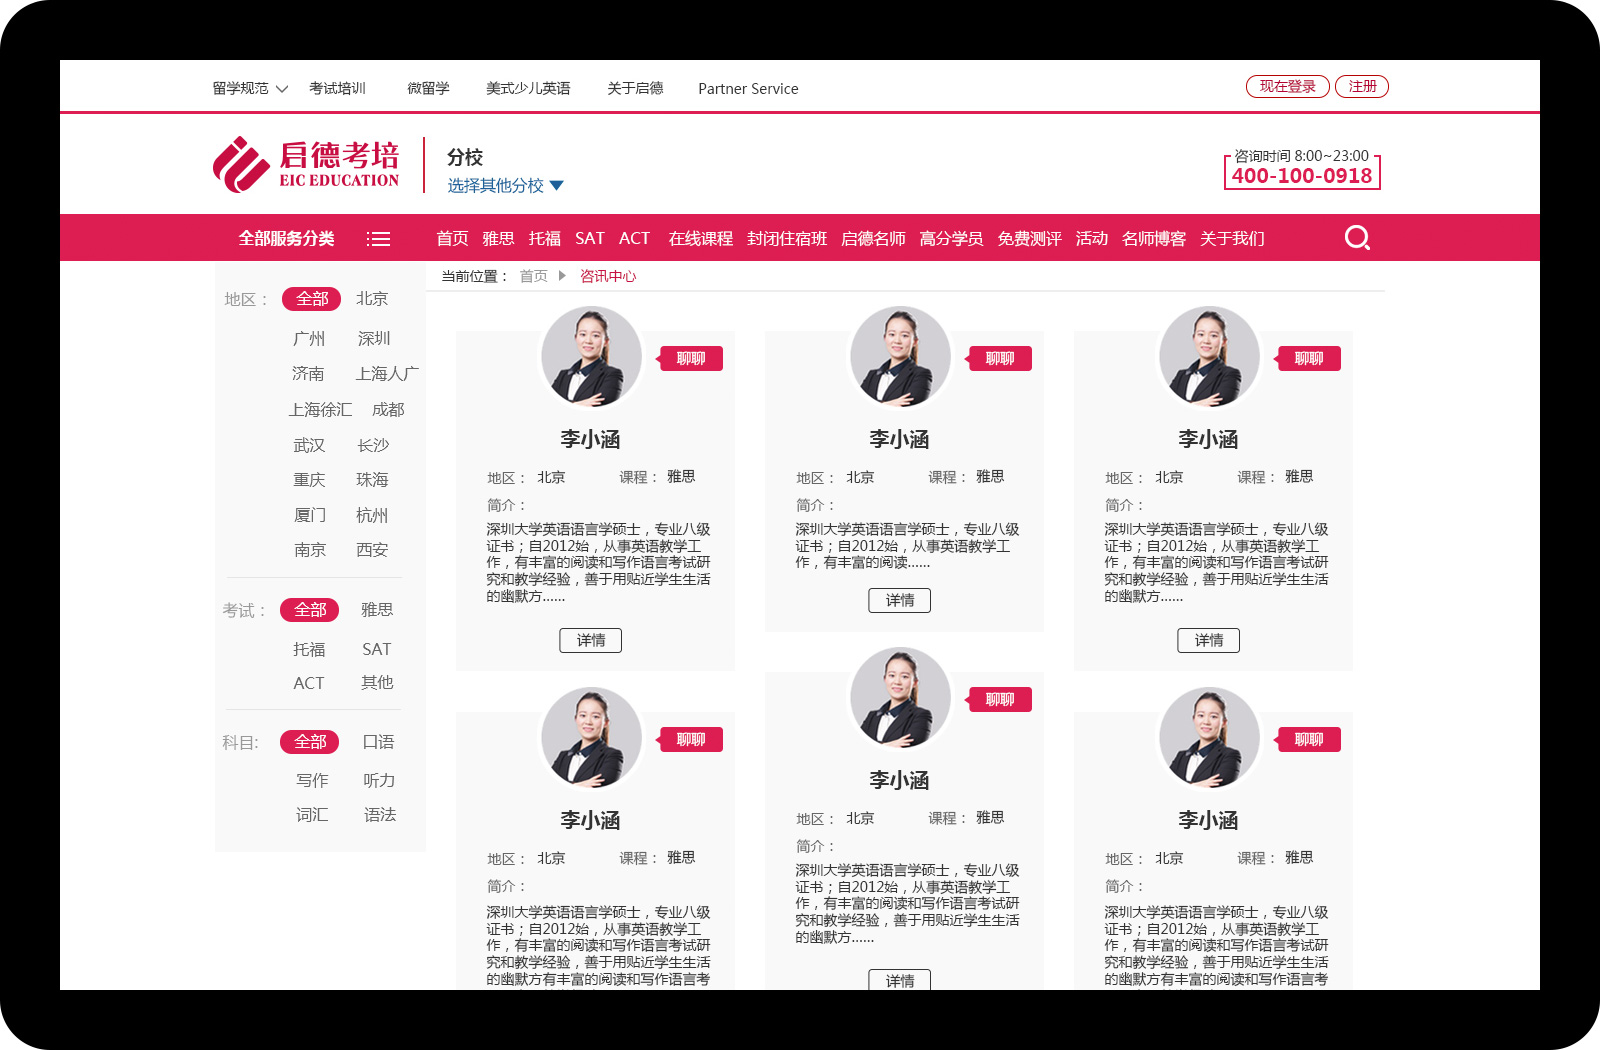The height and width of the screenshot is (1050, 1600).
Task: Open 详情 on the top-left teacher card
Action: click(591, 640)
